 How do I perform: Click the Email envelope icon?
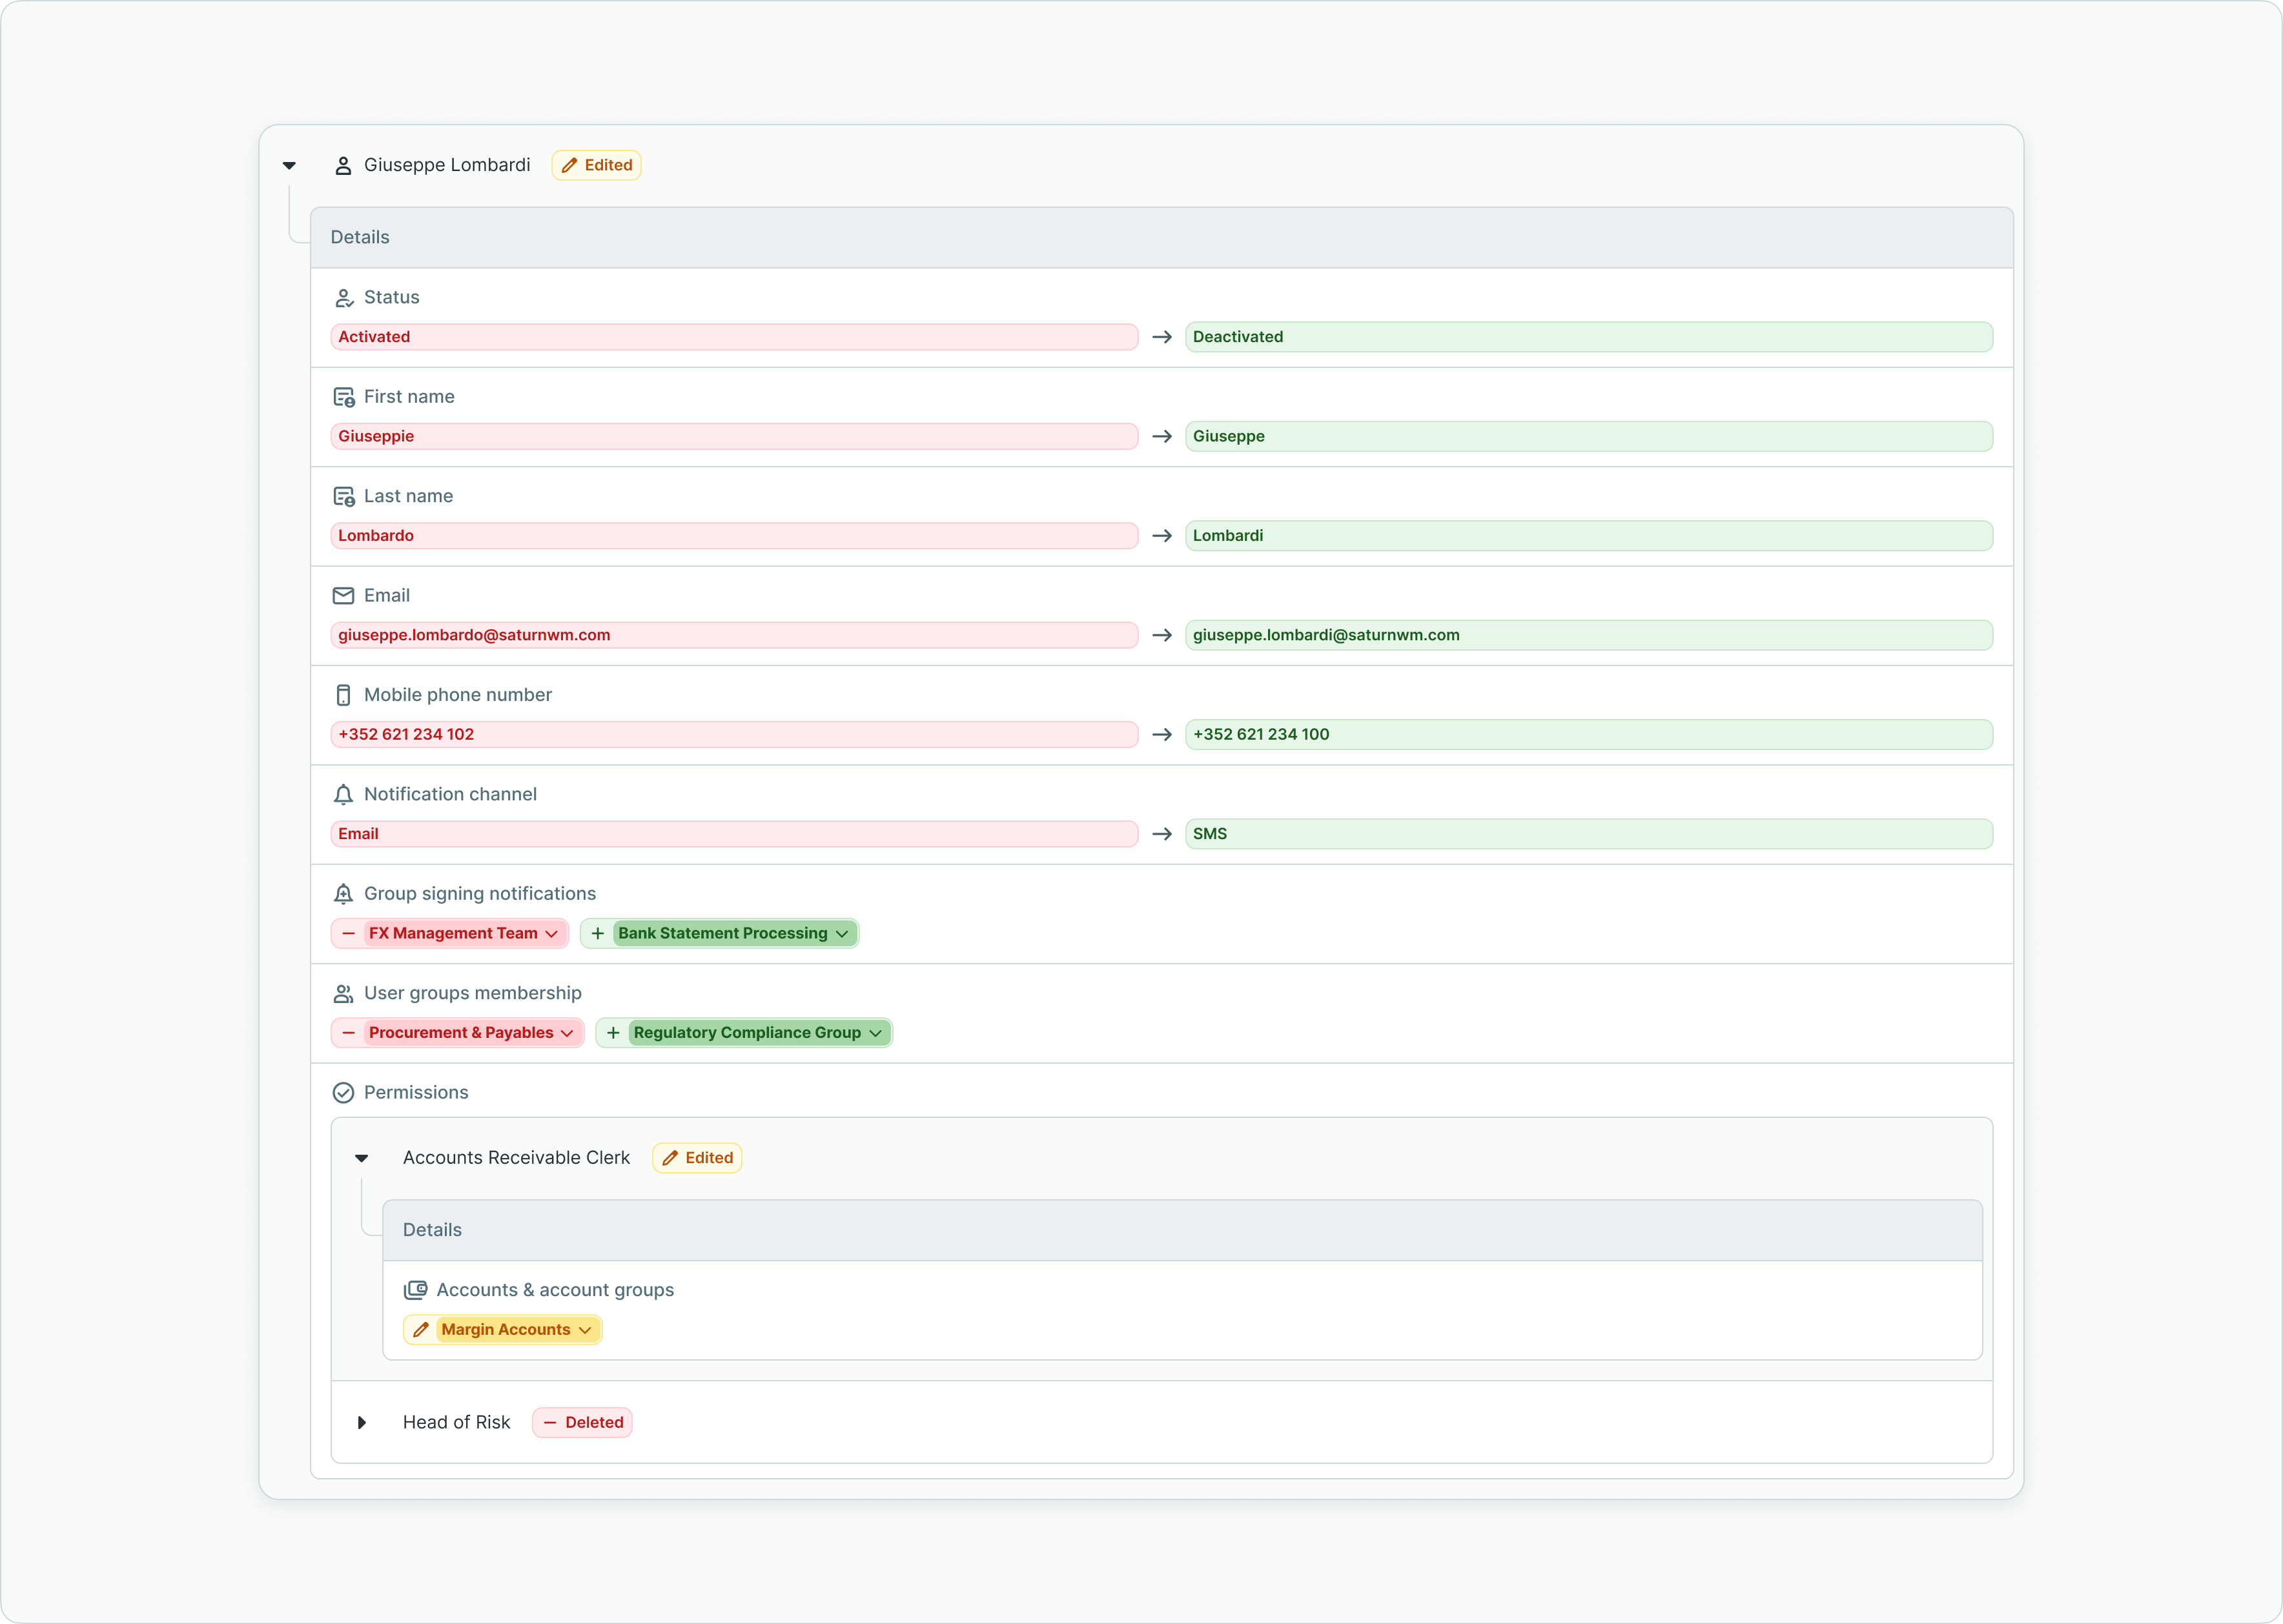343,596
